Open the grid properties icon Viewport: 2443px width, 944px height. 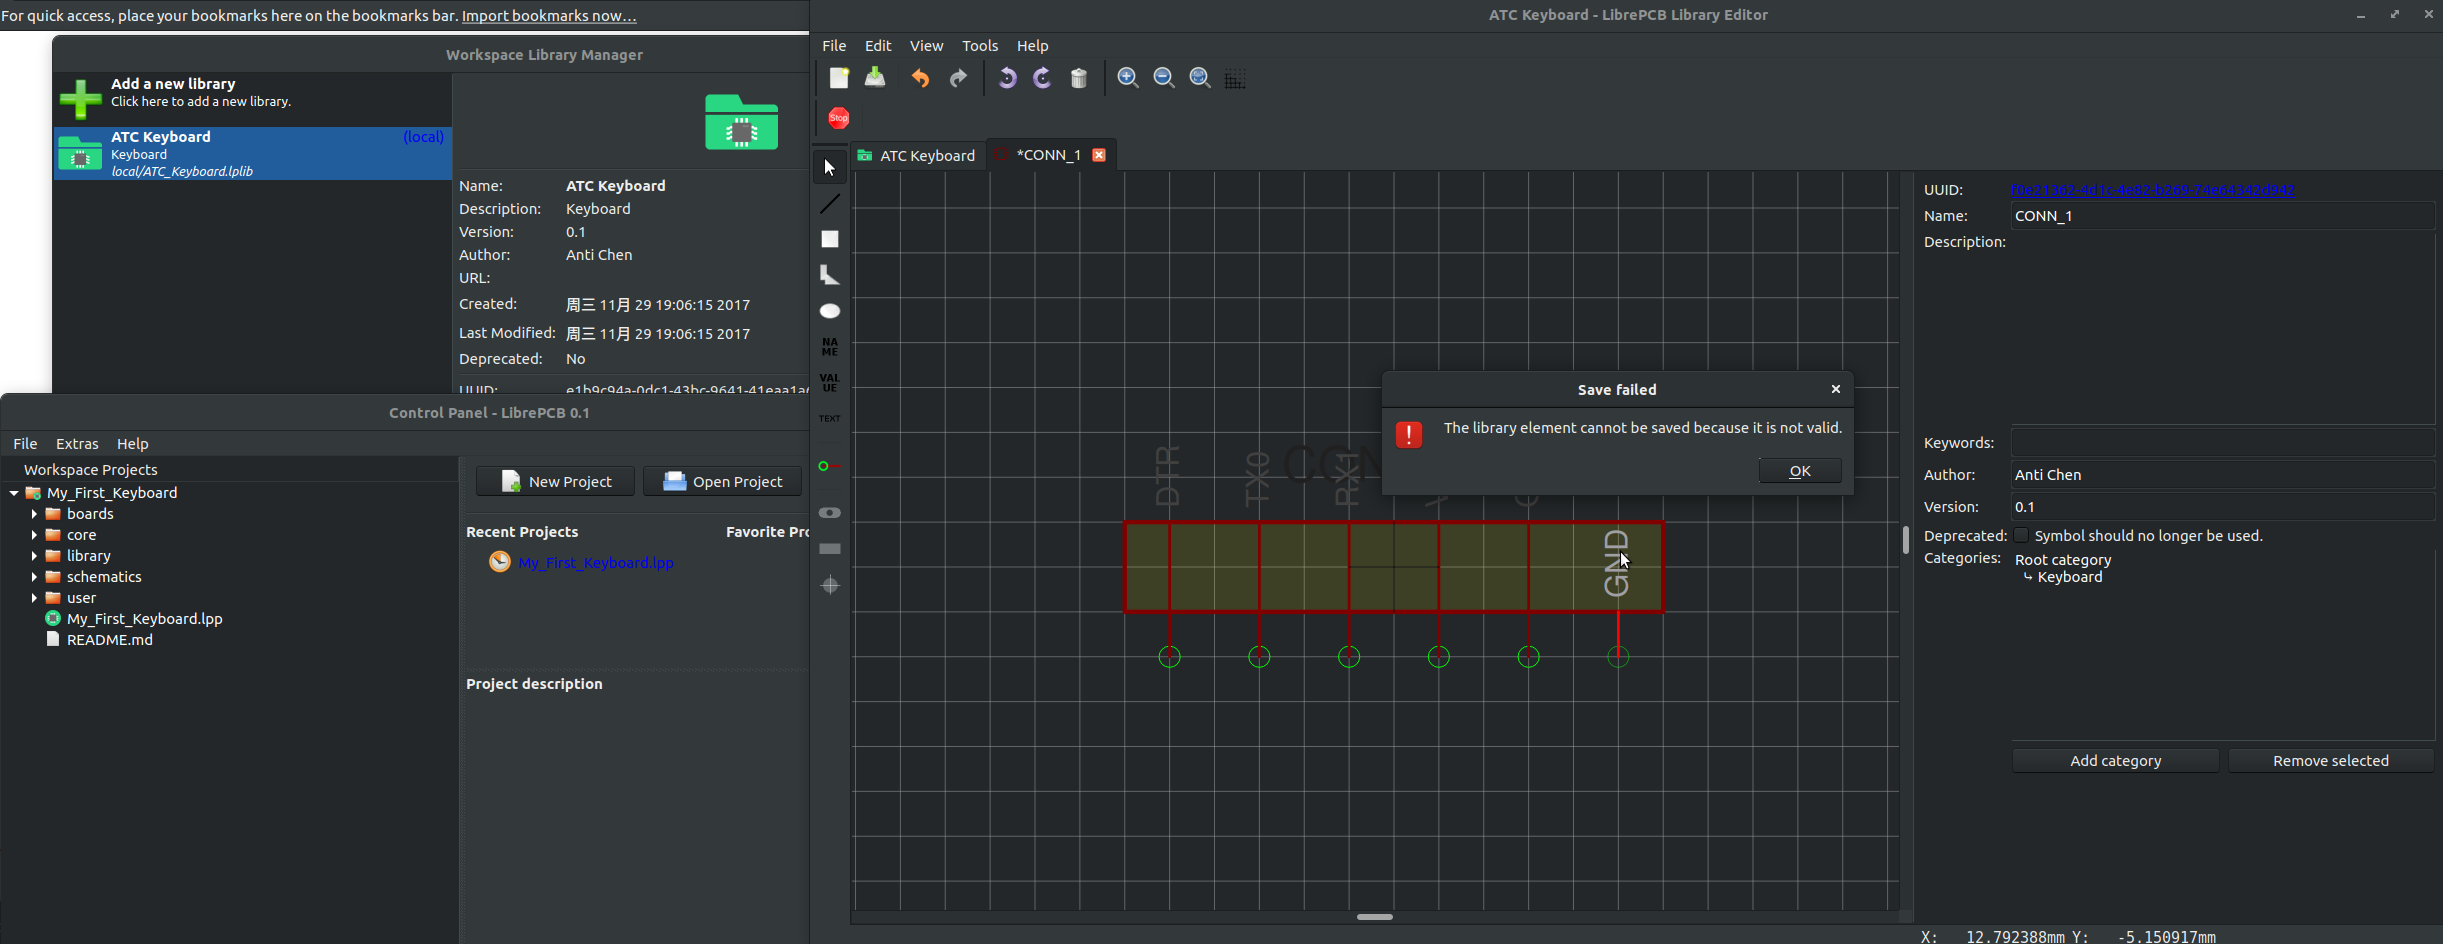(1235, 78)
